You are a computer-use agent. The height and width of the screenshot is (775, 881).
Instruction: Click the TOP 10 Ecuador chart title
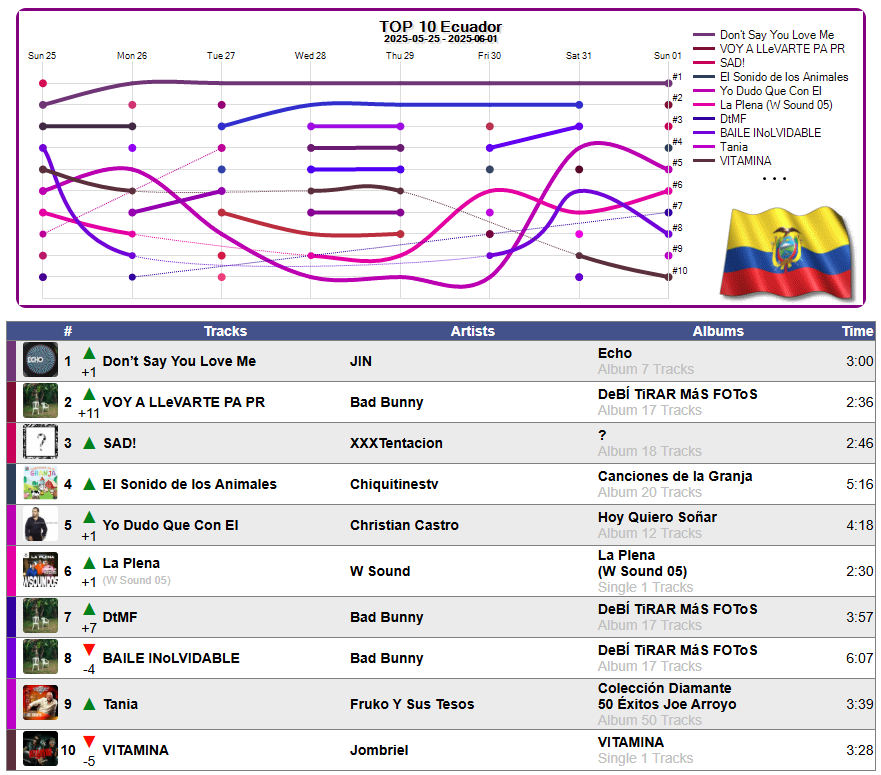(x=440, y=26)
